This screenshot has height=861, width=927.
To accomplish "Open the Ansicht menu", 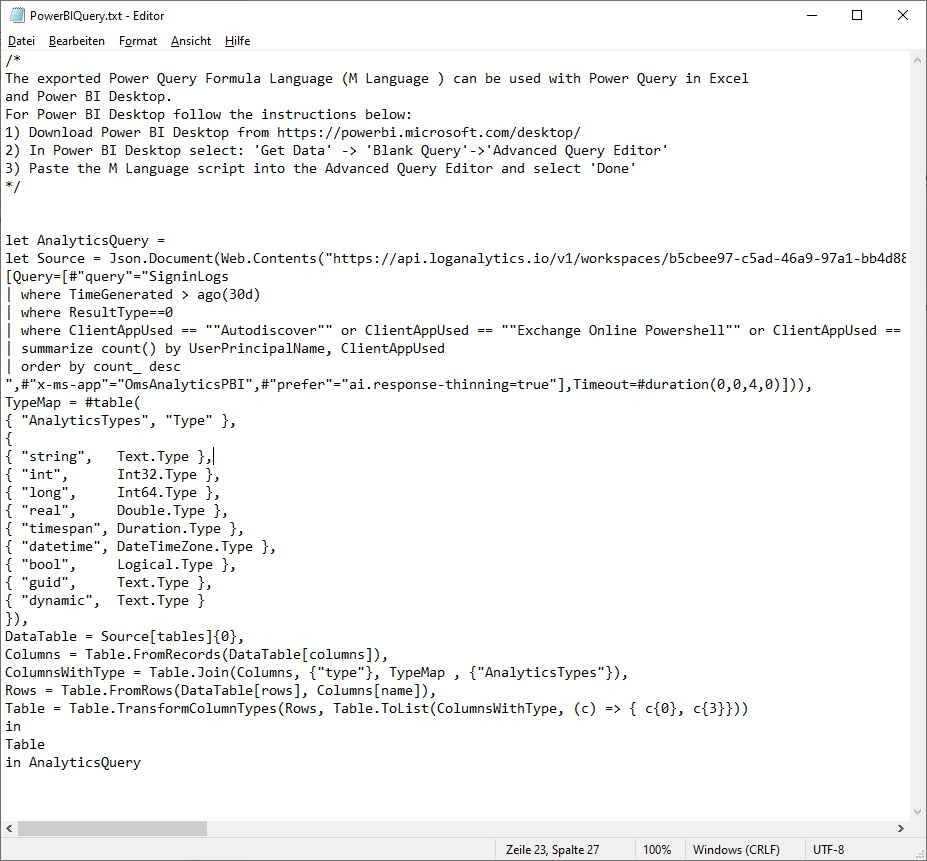I will point(190,41).
